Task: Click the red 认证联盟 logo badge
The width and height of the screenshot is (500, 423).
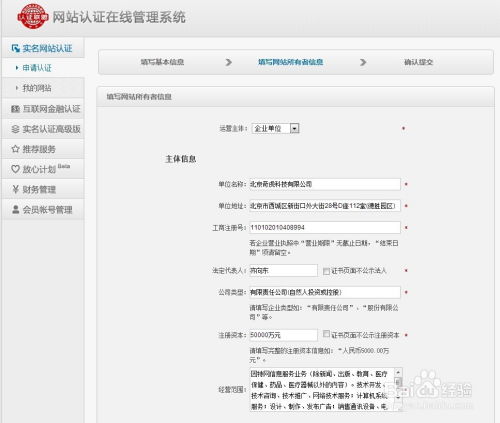Action: 33,16
